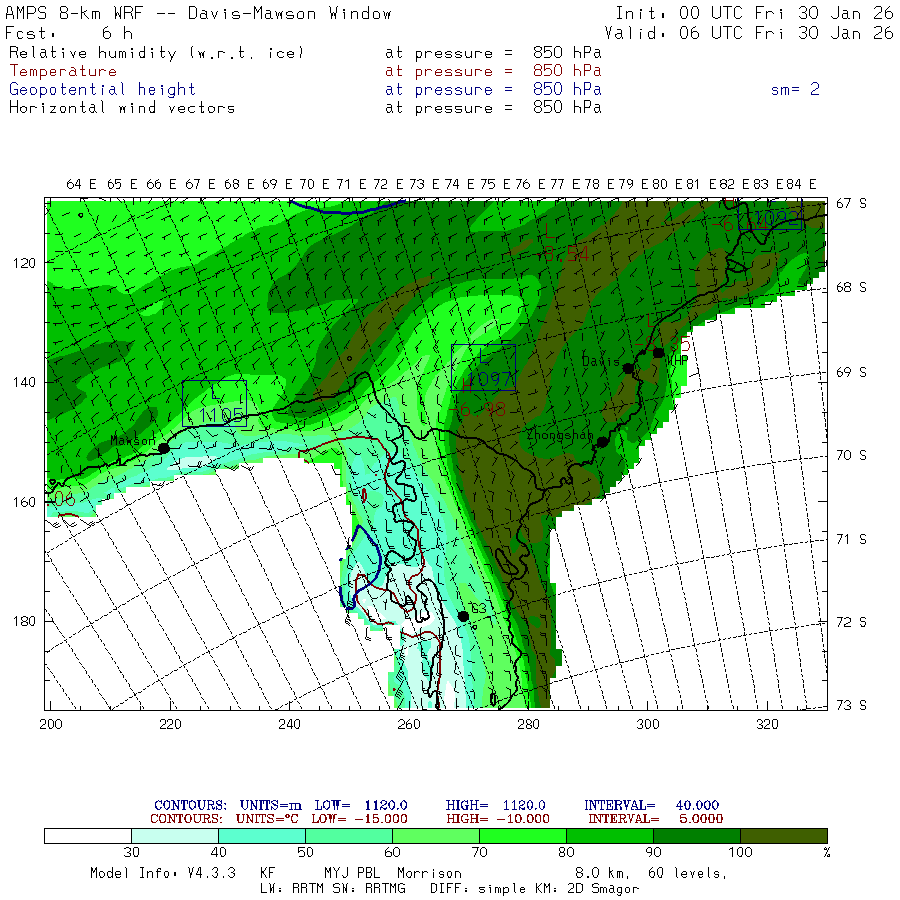This screenshot has width=900, height=900.
Task: Click the boxed 1092 low near 67 S
Action: pos(770,215)
